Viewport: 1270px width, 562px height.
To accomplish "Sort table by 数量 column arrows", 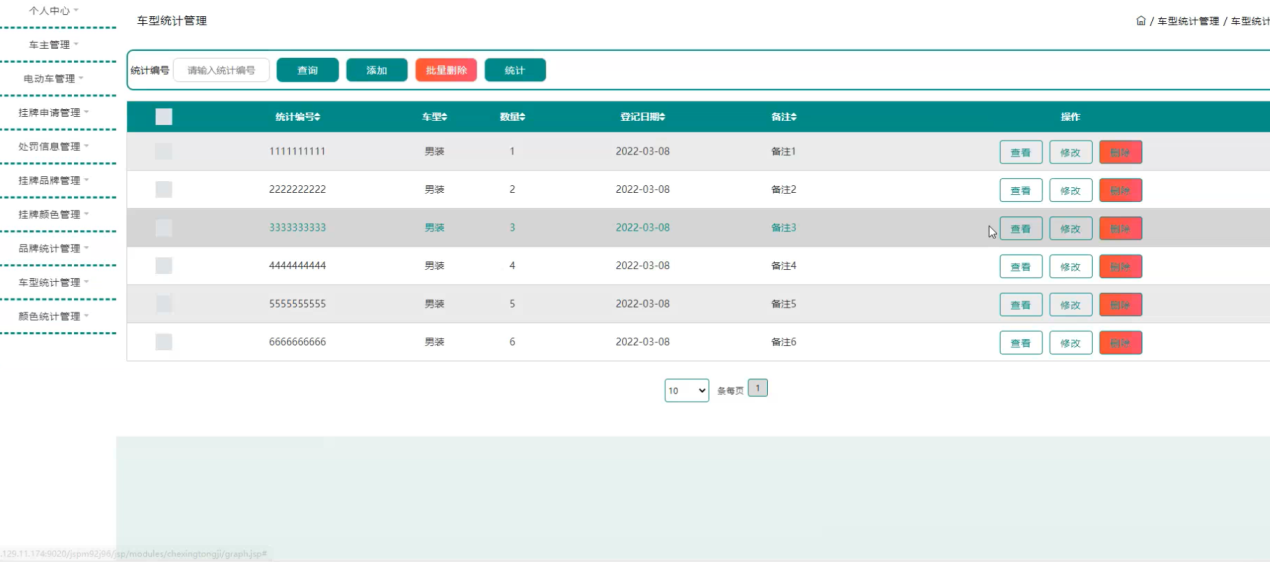I will pyautogui.click(x=522, y=117).
